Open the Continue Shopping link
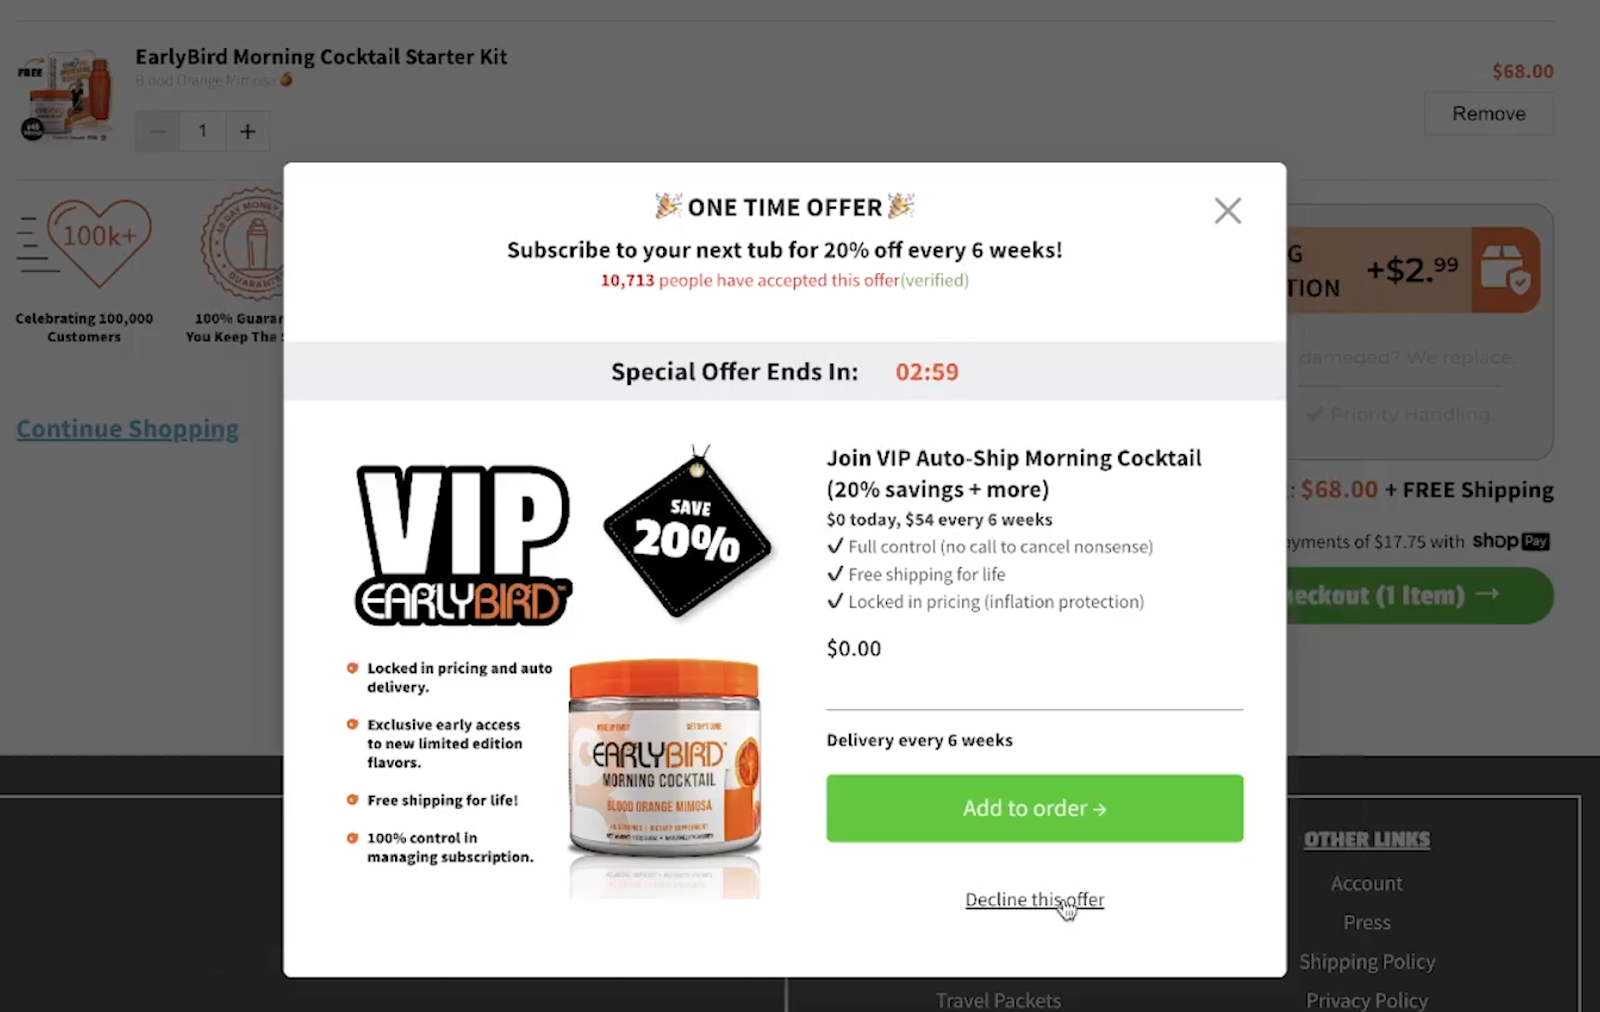 [127, 429]
